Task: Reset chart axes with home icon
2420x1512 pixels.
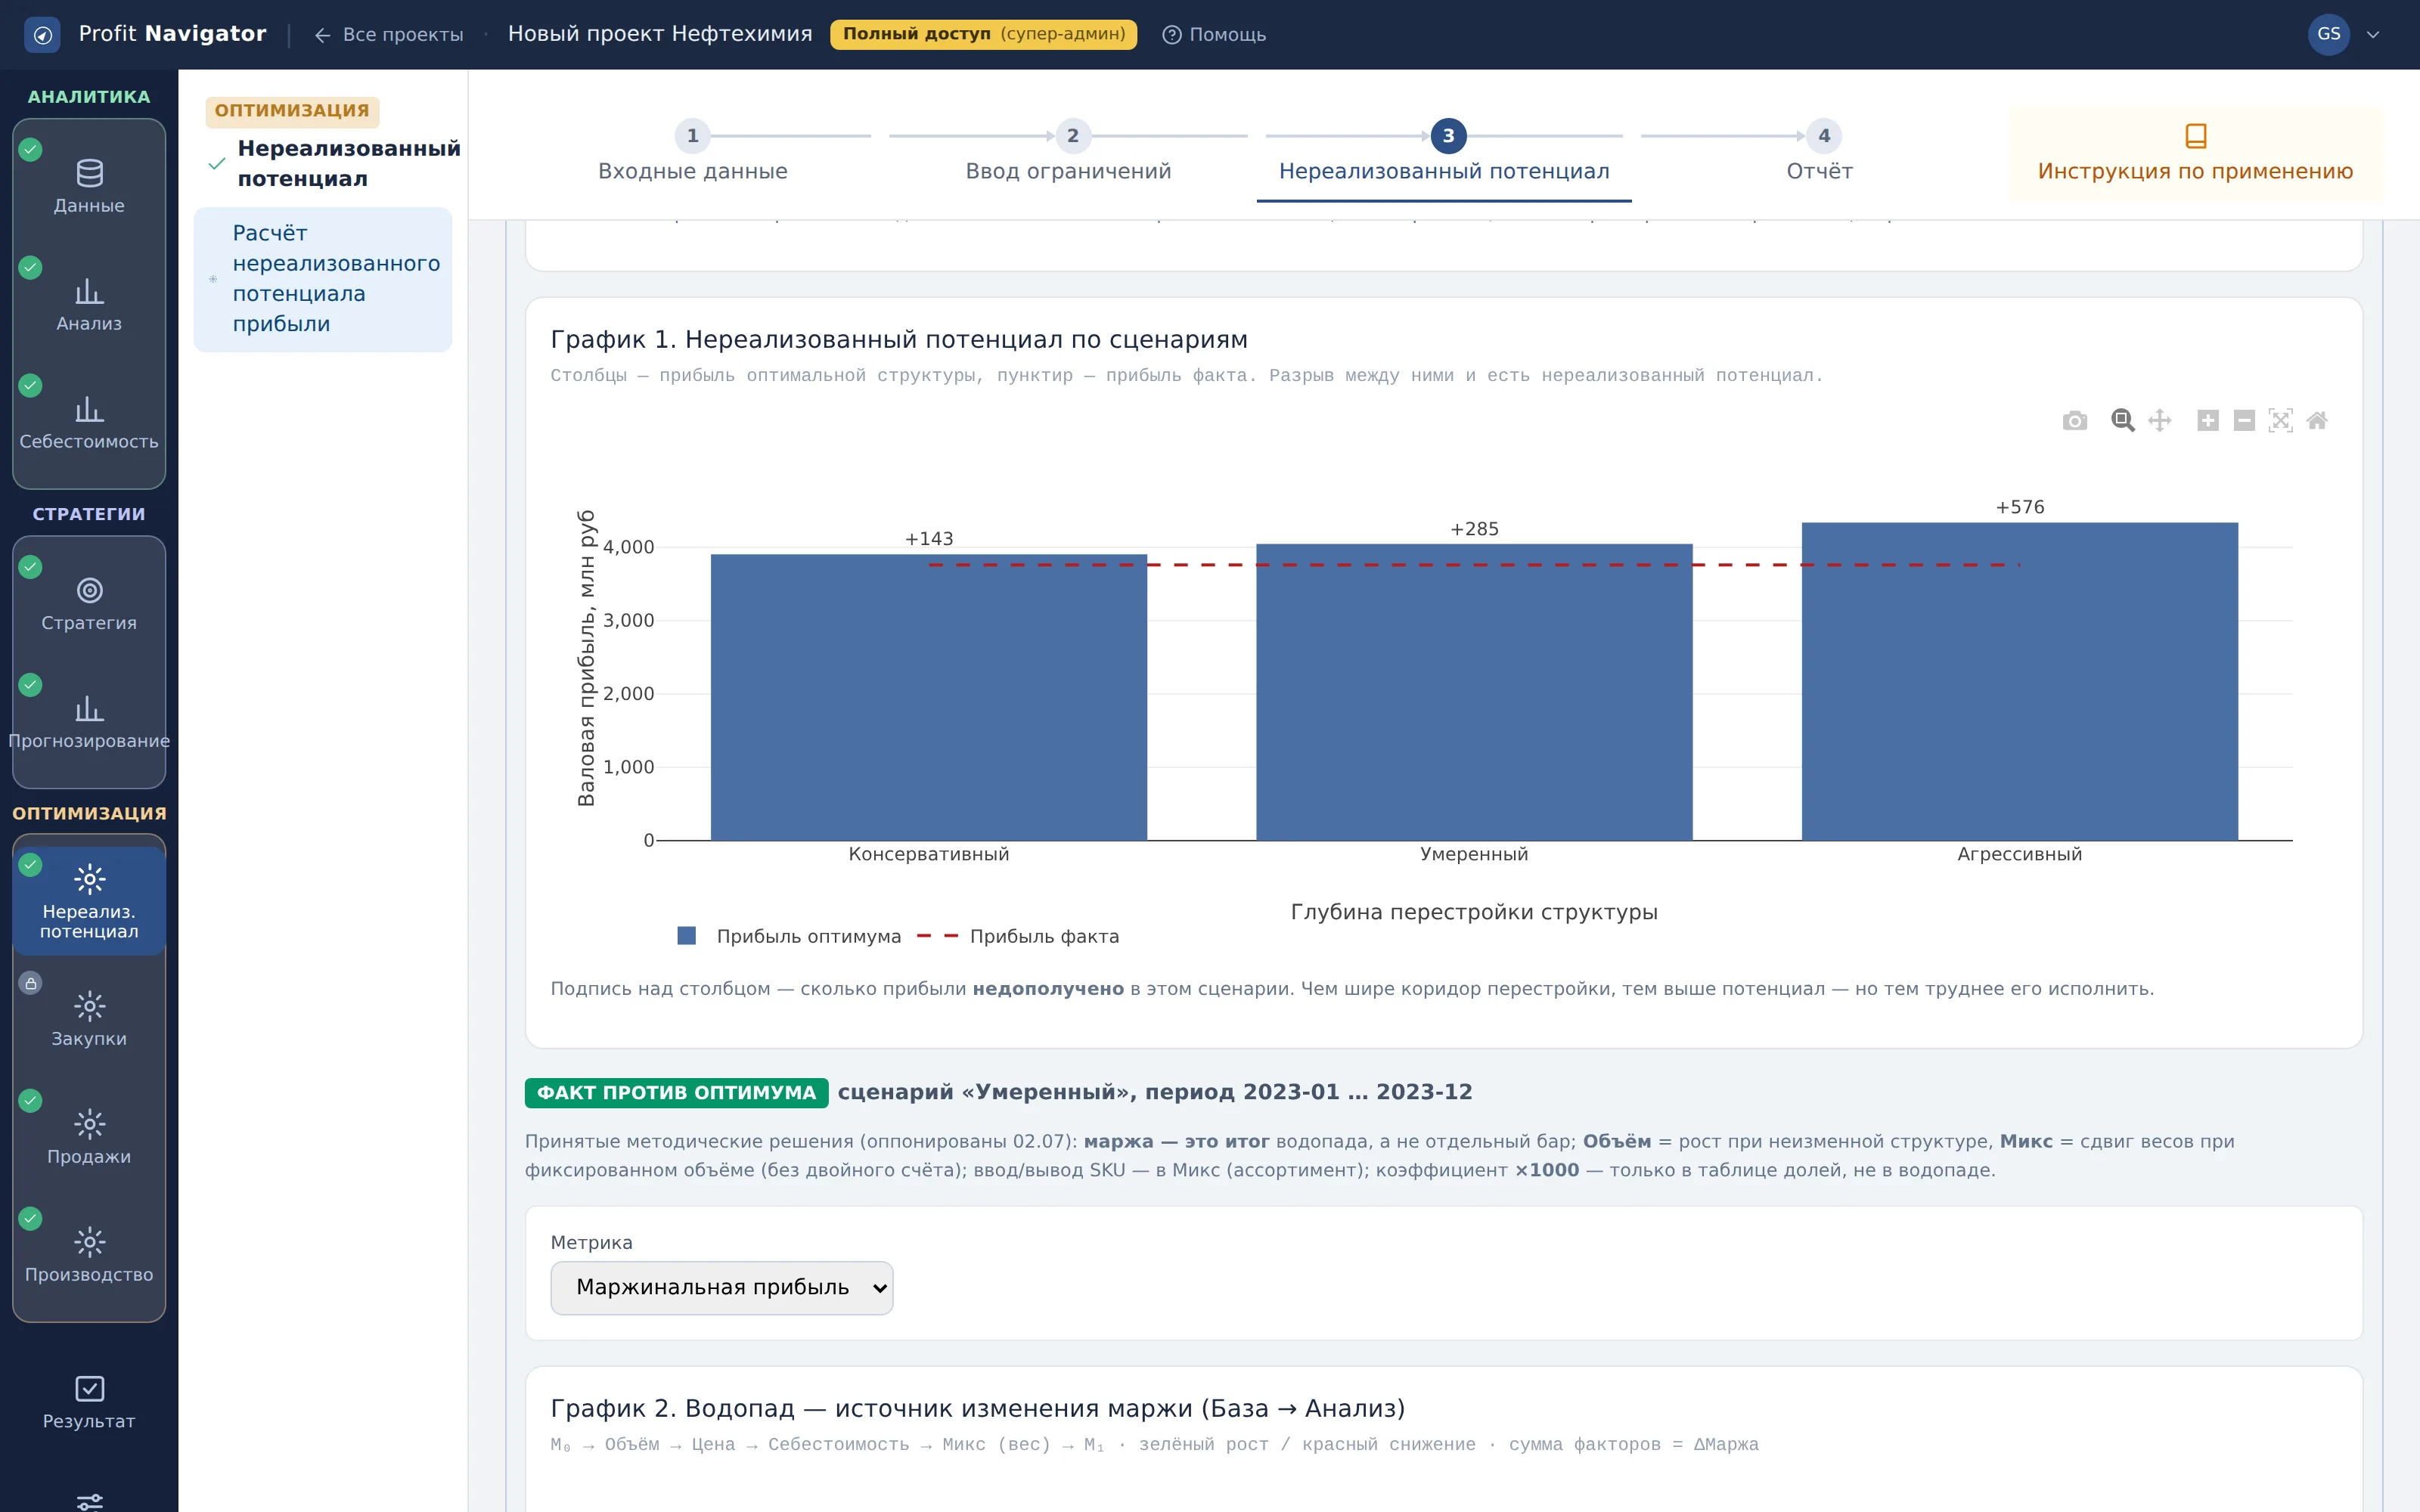Action: tap(2317, 421)
